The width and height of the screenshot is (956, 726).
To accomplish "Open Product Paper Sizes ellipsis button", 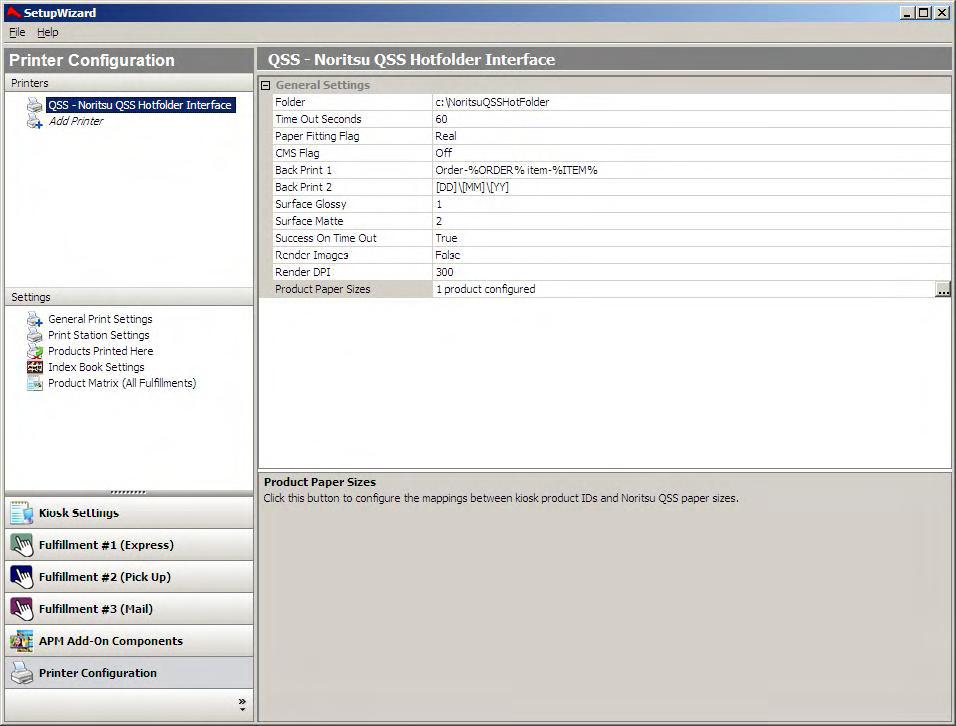I will 943,290.
